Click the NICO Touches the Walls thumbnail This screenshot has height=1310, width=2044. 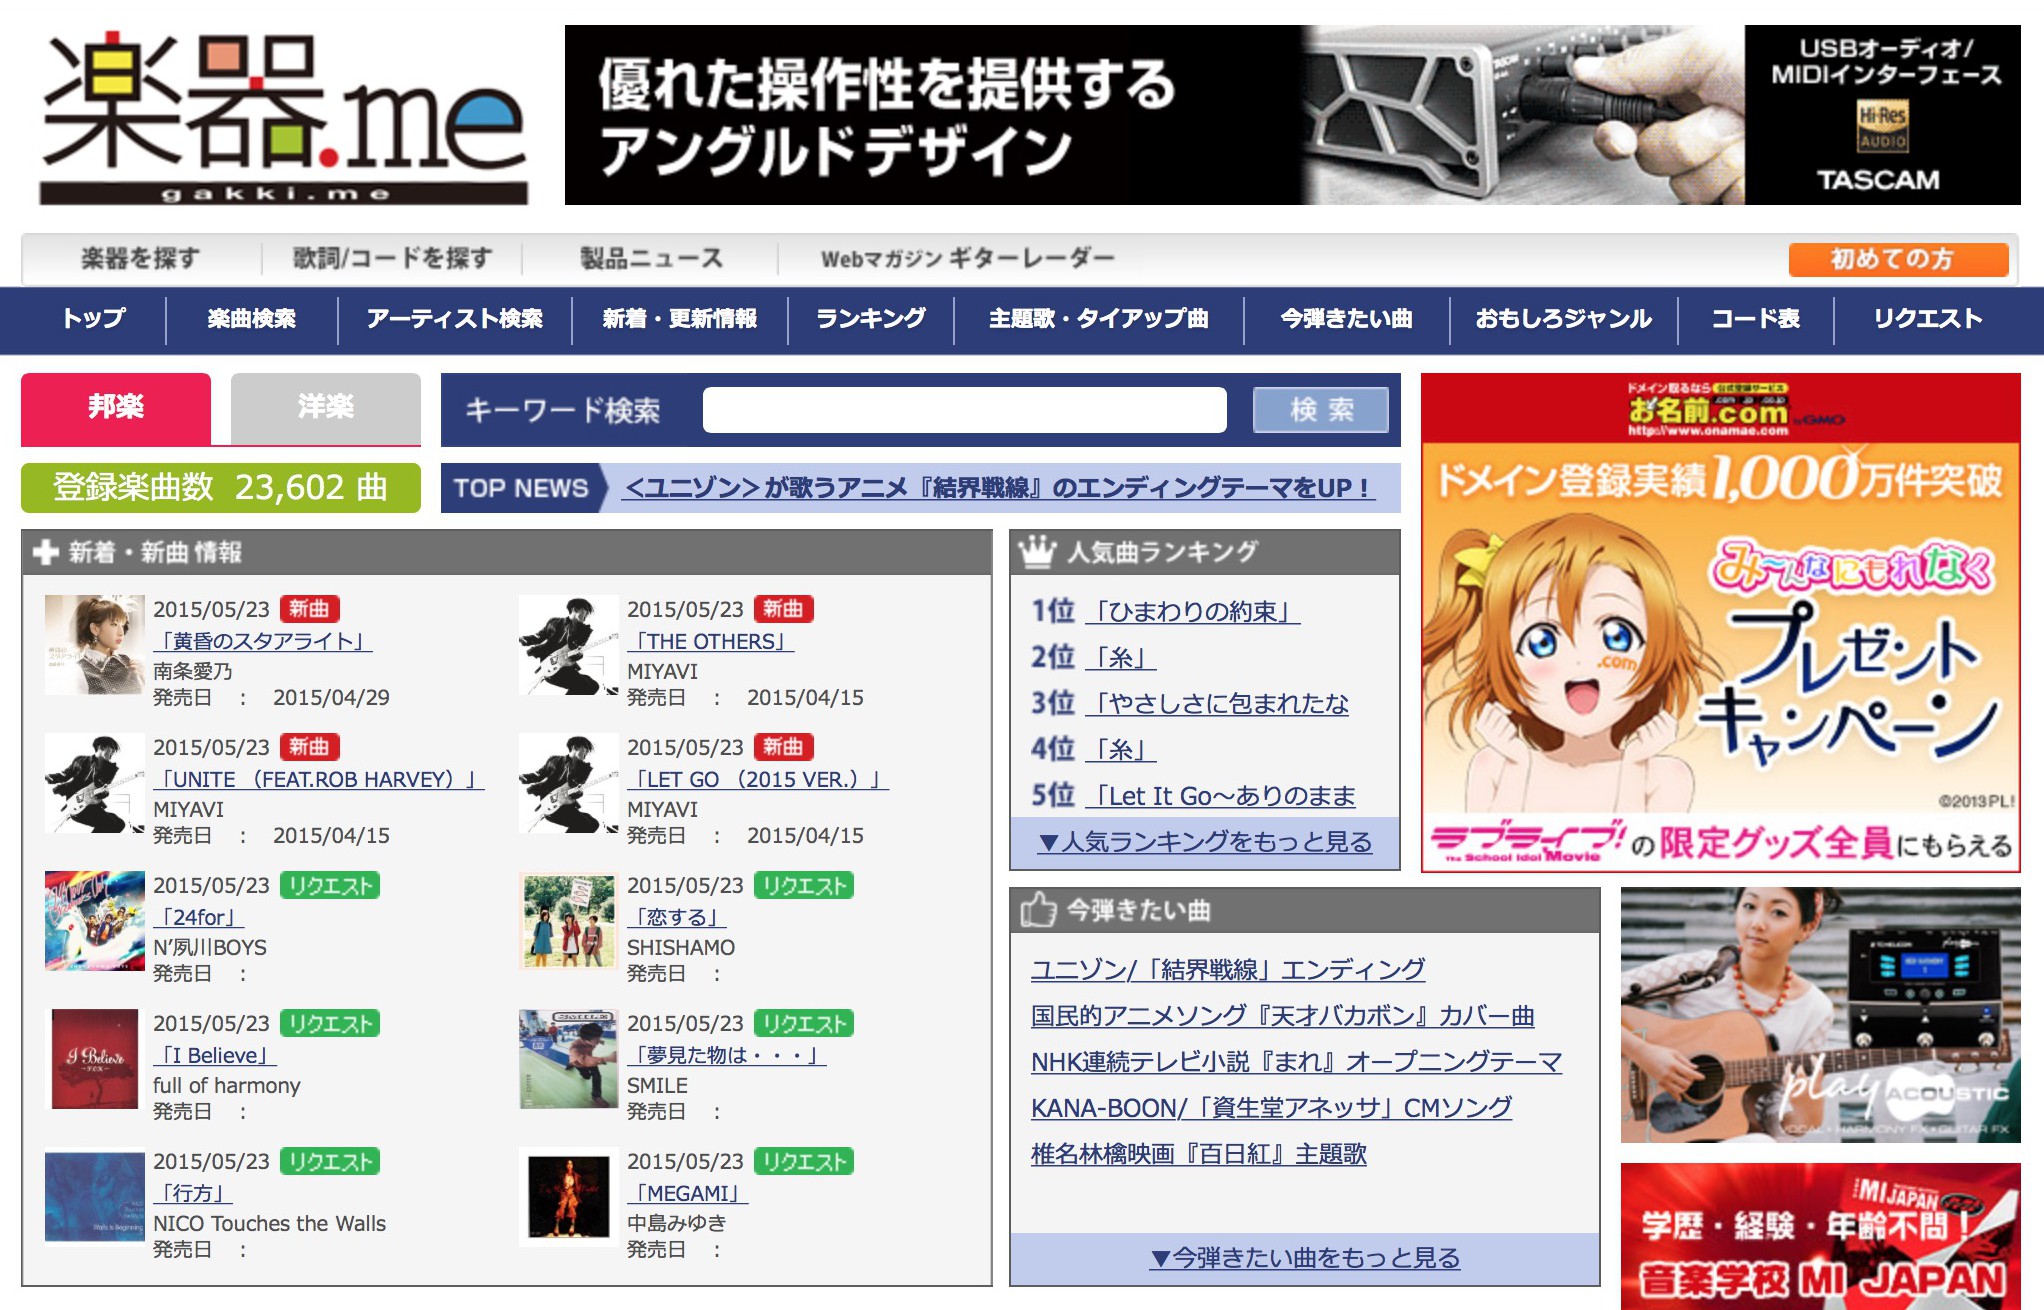click(95, 1197)
